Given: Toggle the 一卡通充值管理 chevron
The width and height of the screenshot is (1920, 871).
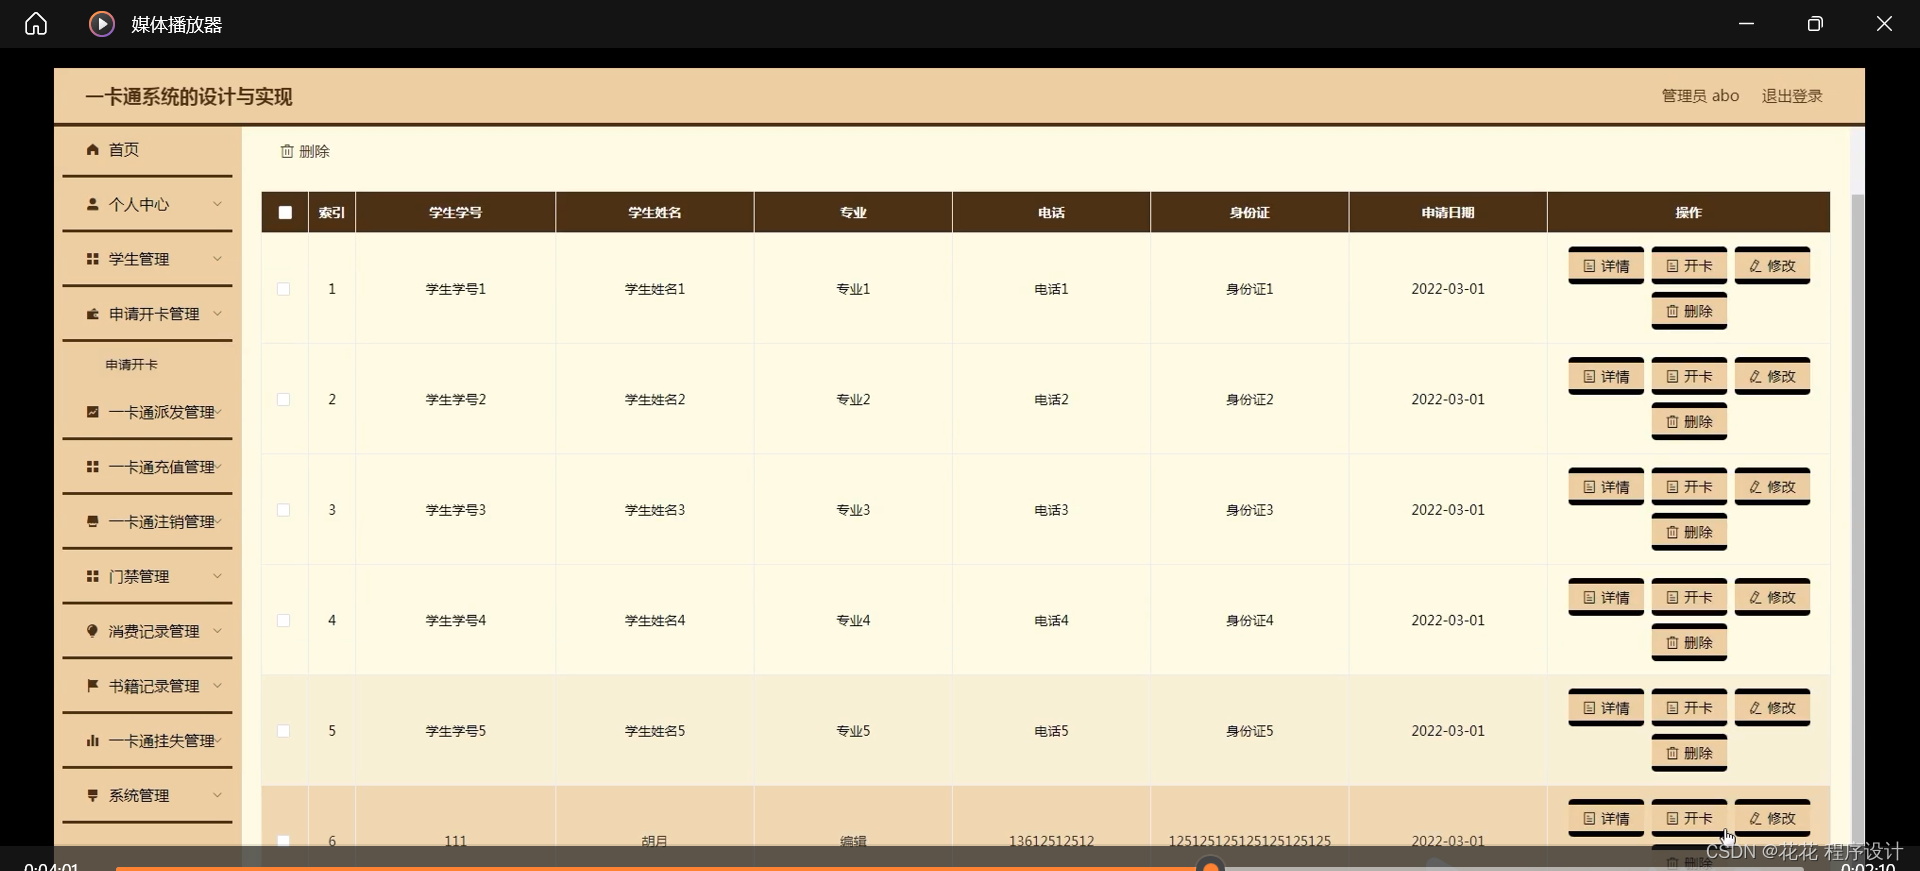Looking at the screenshot, I should coord(218,467).
